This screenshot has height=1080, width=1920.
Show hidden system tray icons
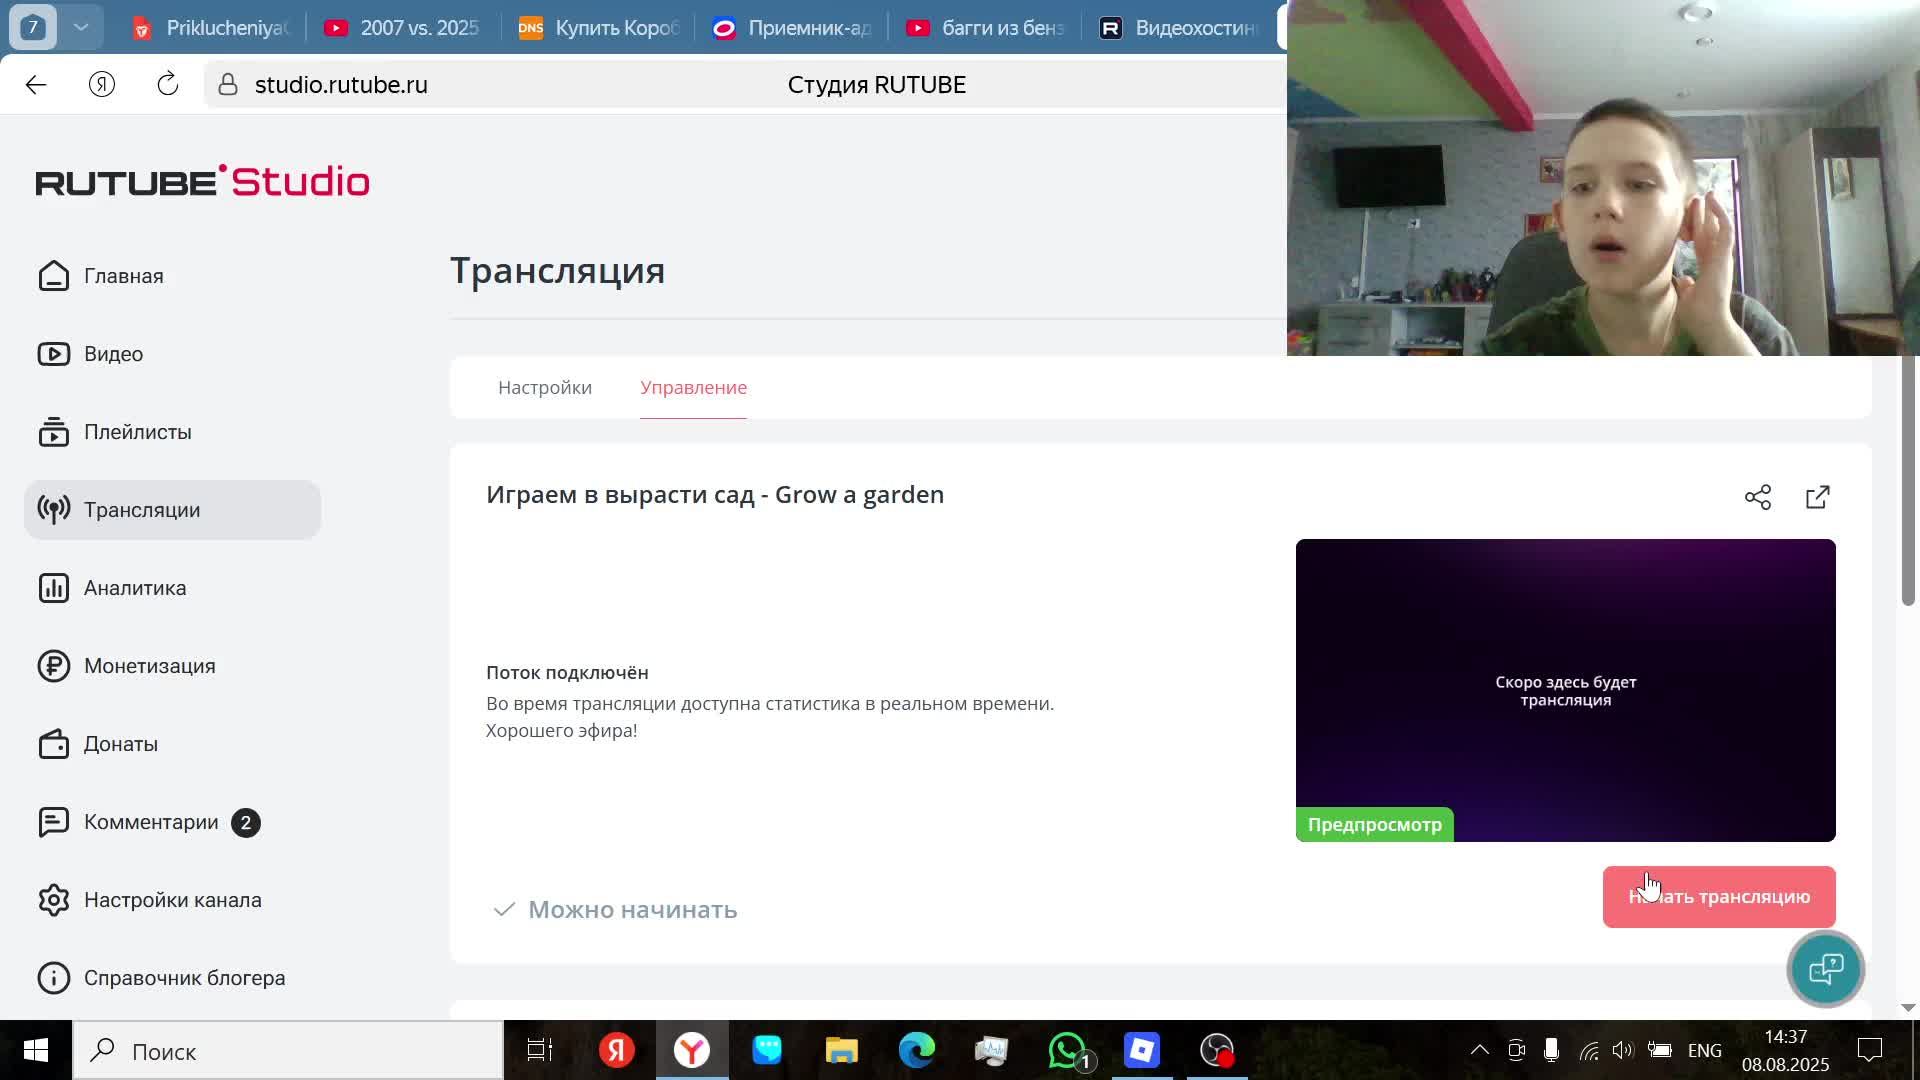coord(1479,1050)
